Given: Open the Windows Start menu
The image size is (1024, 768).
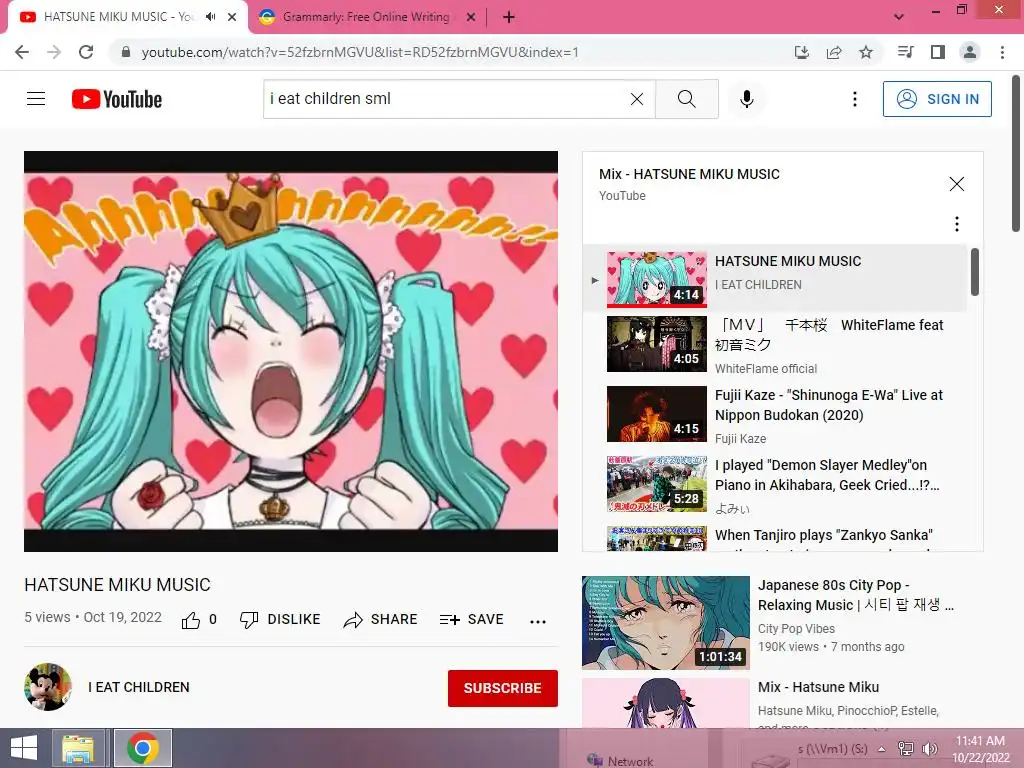Looking at the screenshot, I should [24, 748].
